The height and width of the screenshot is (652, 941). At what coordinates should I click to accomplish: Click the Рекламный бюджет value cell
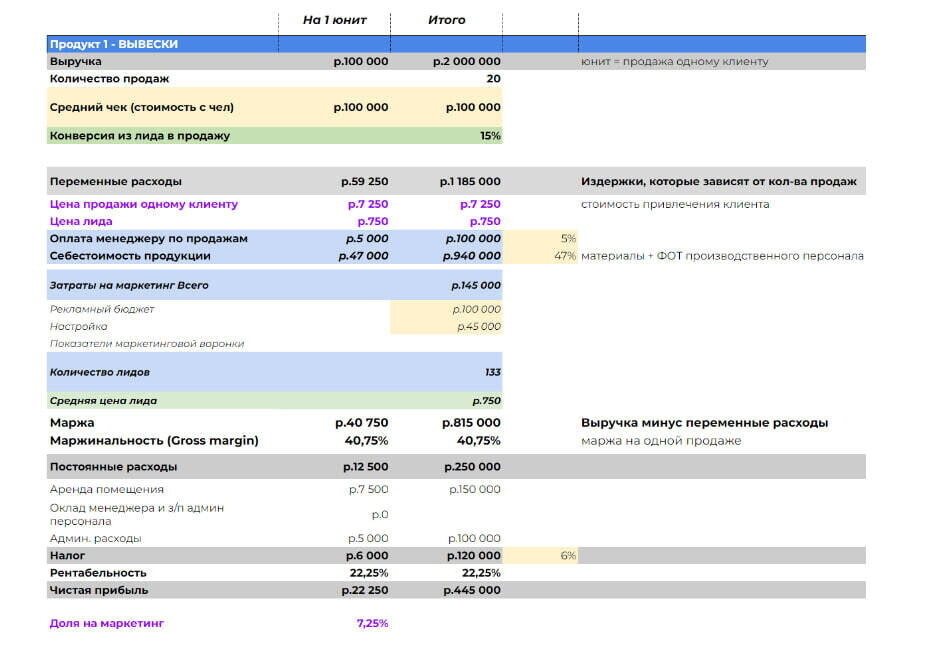(x=475, y=310)
